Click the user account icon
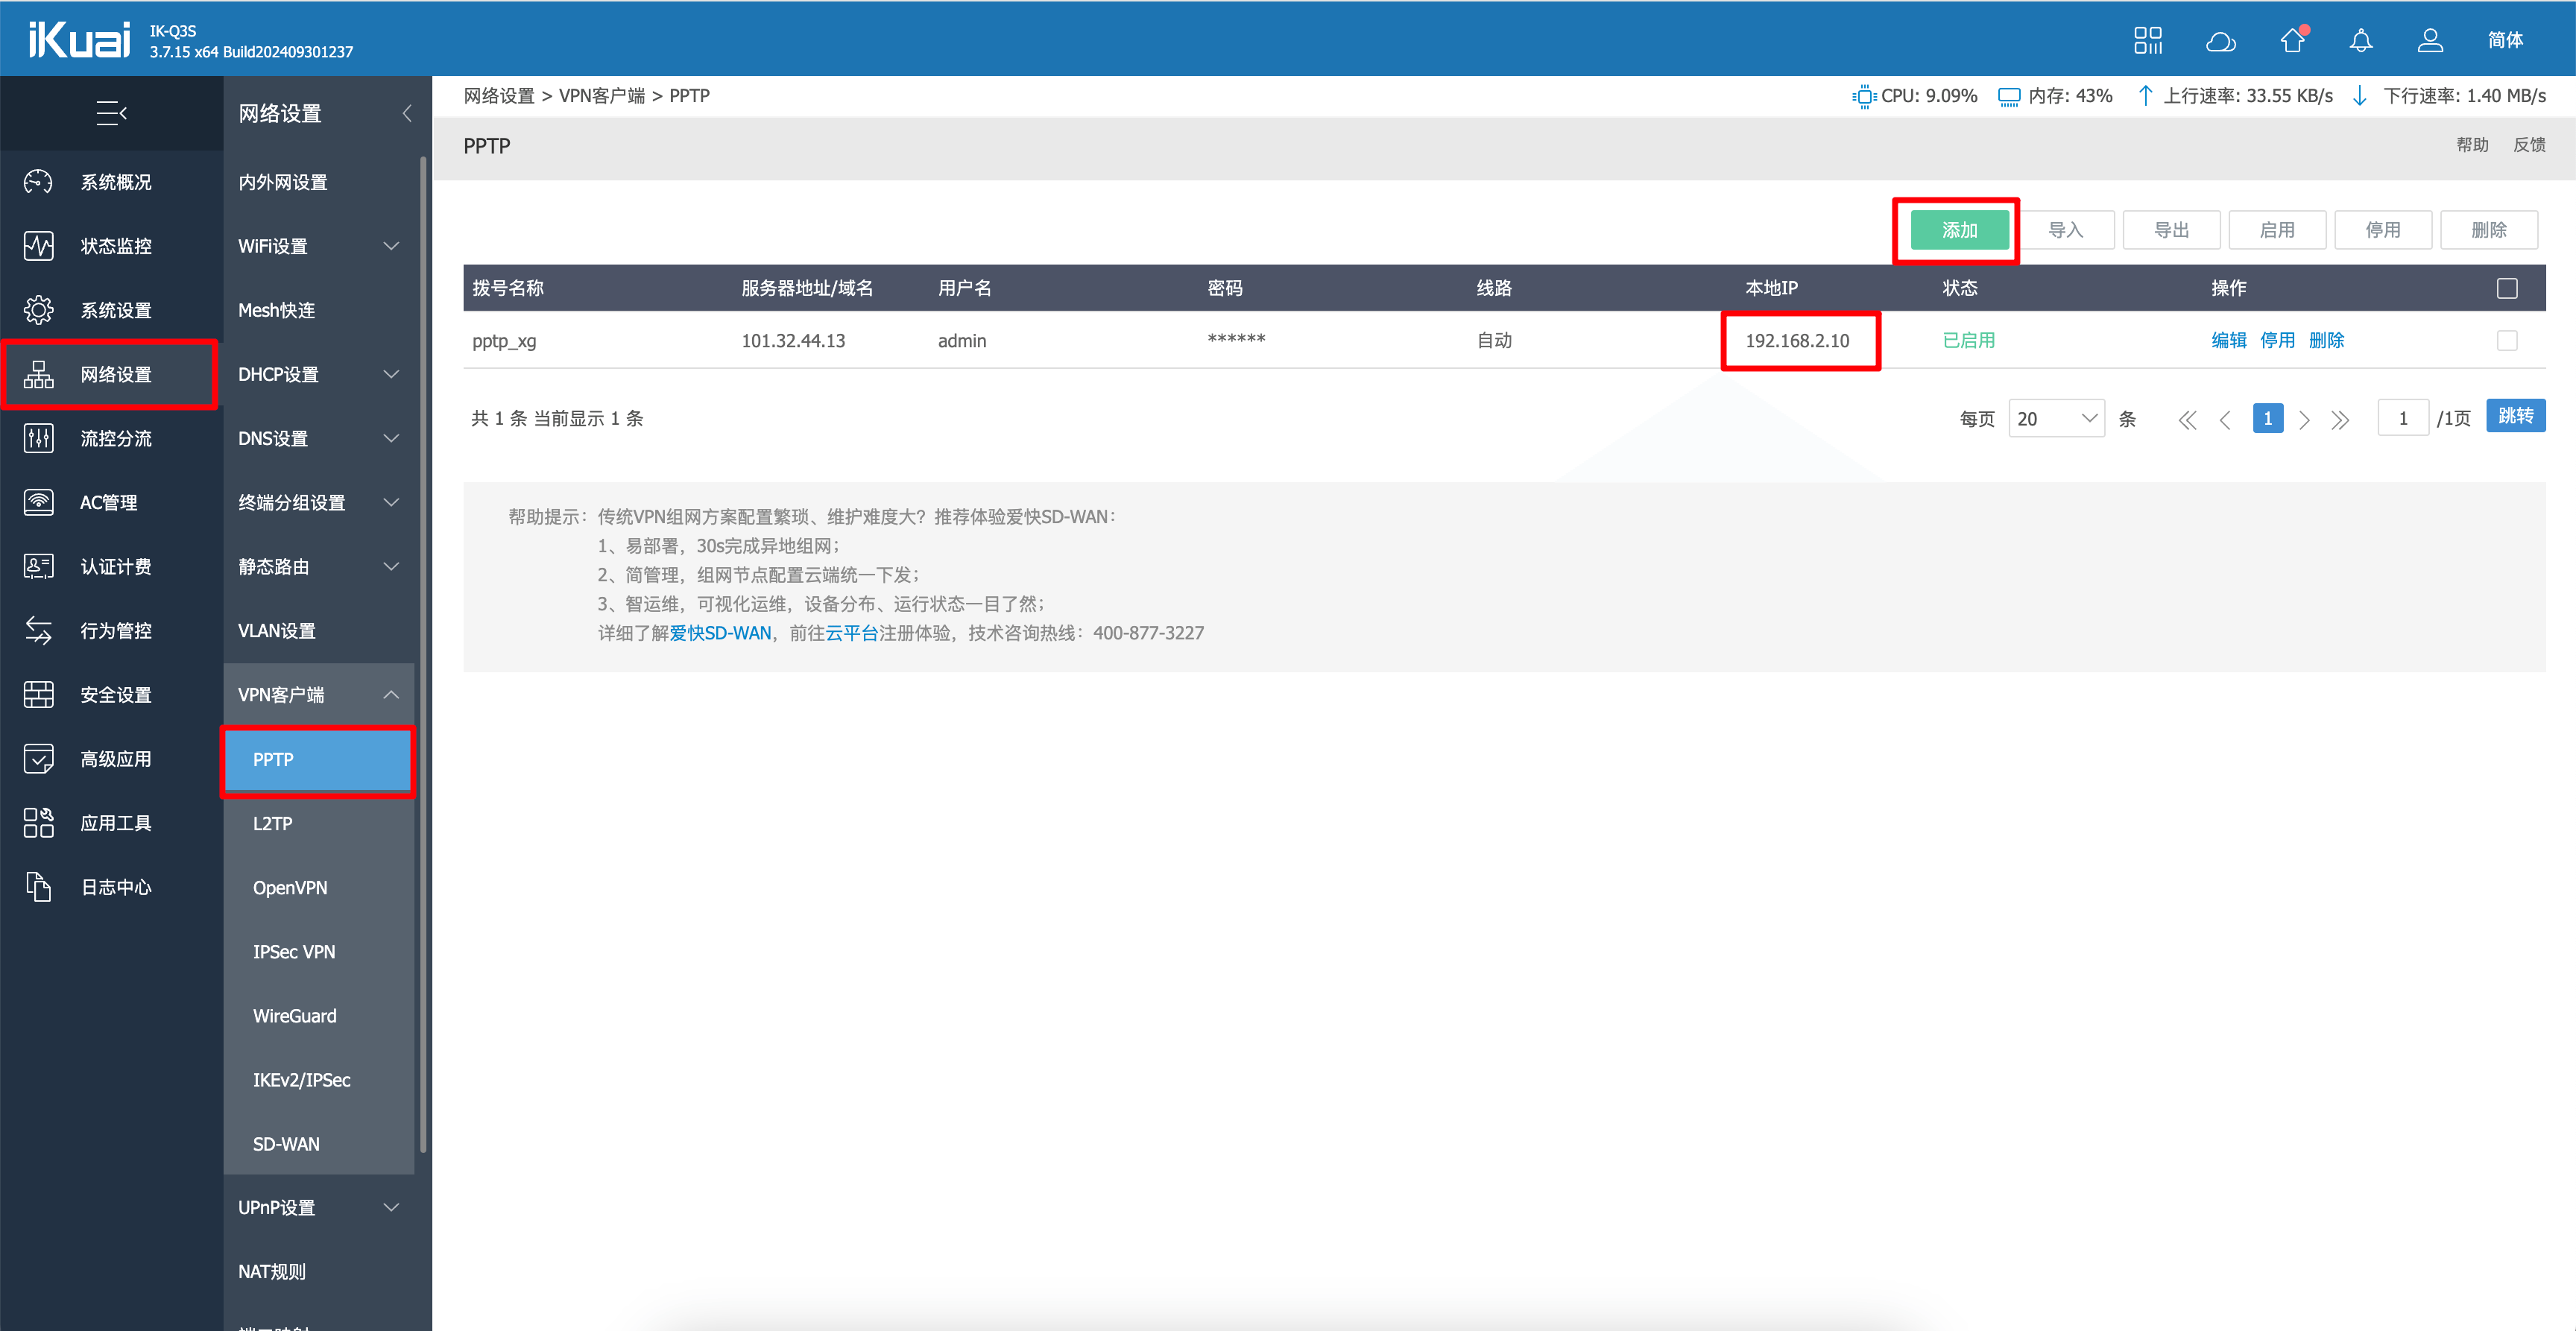This screenshot has width=2576, height=1331. click(2430, 40)
